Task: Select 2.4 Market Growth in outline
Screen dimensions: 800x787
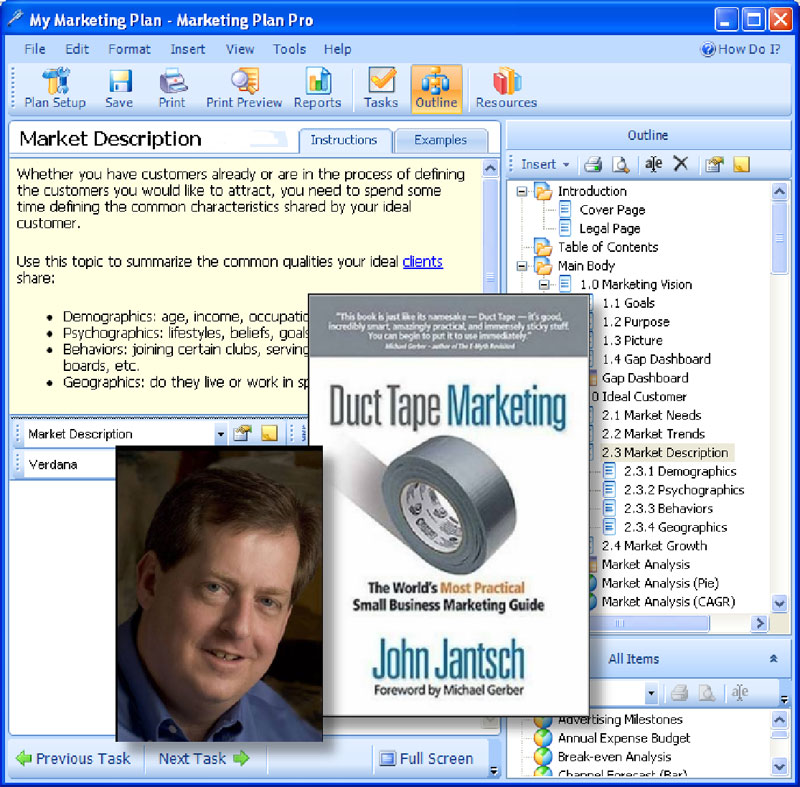Action: (x=655, y=546)
